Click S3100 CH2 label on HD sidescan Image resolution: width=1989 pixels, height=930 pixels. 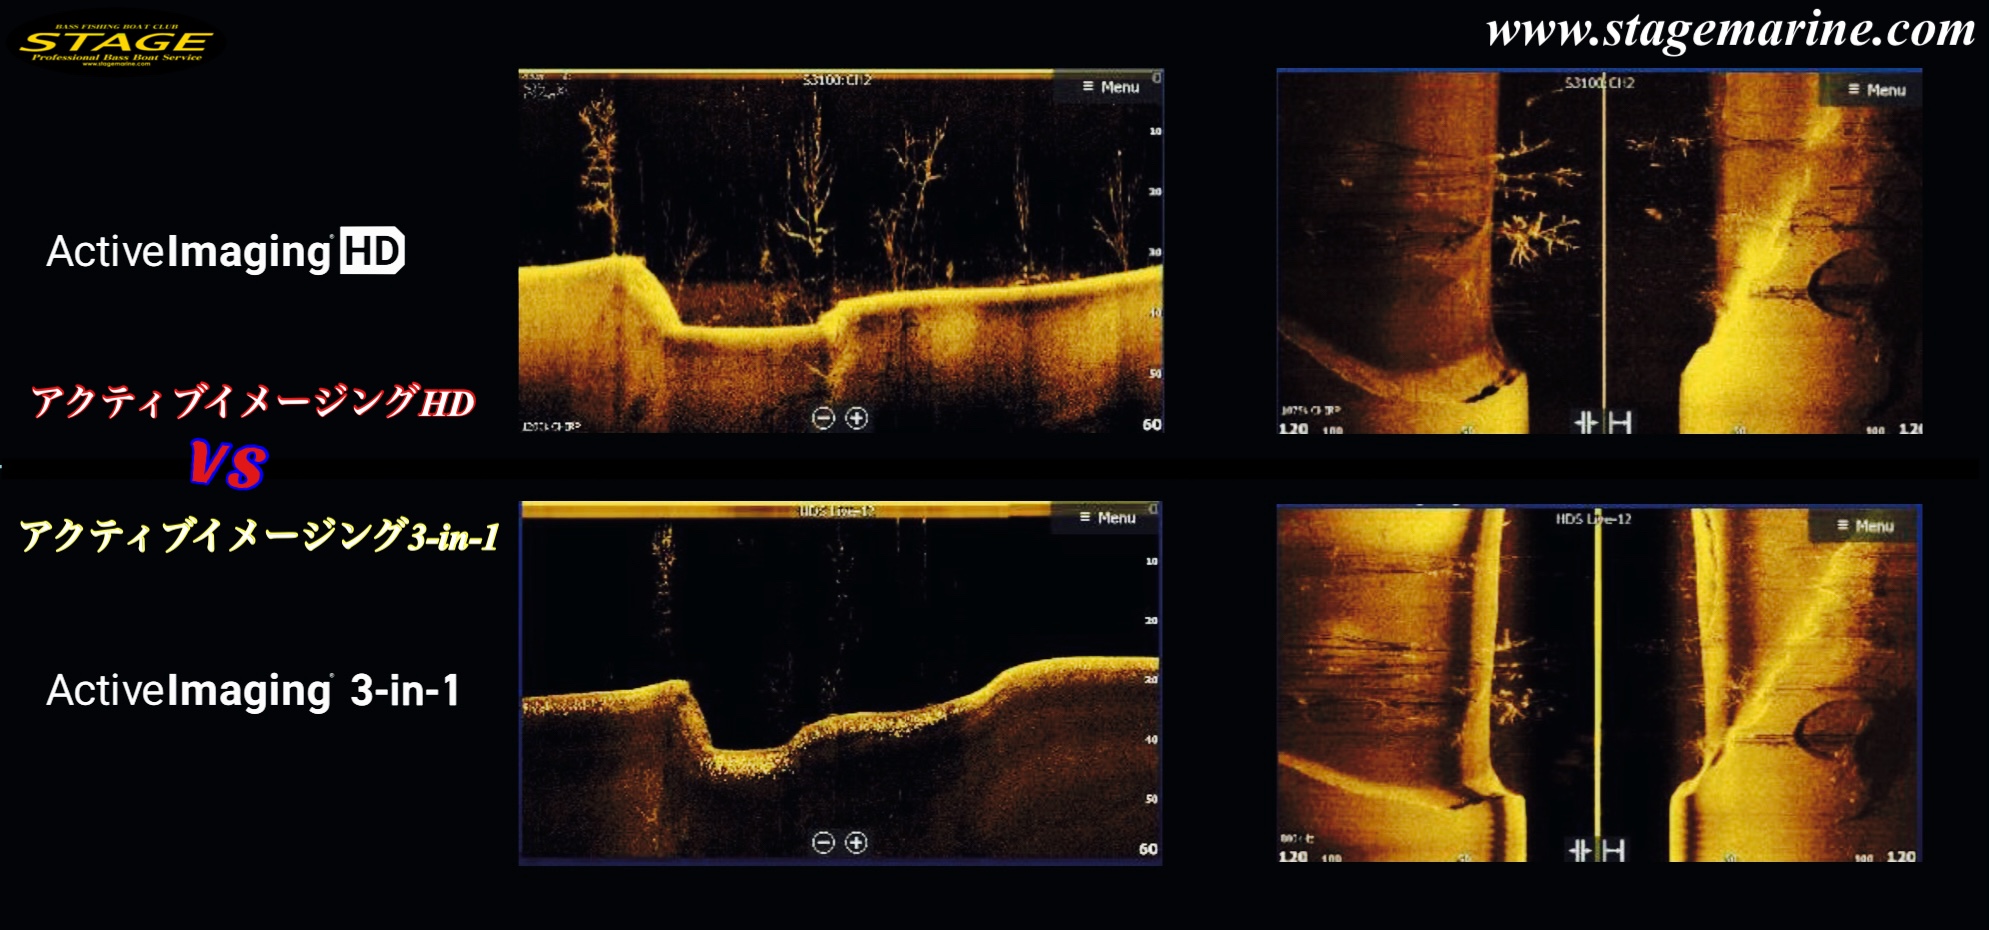click(1600, 82)
